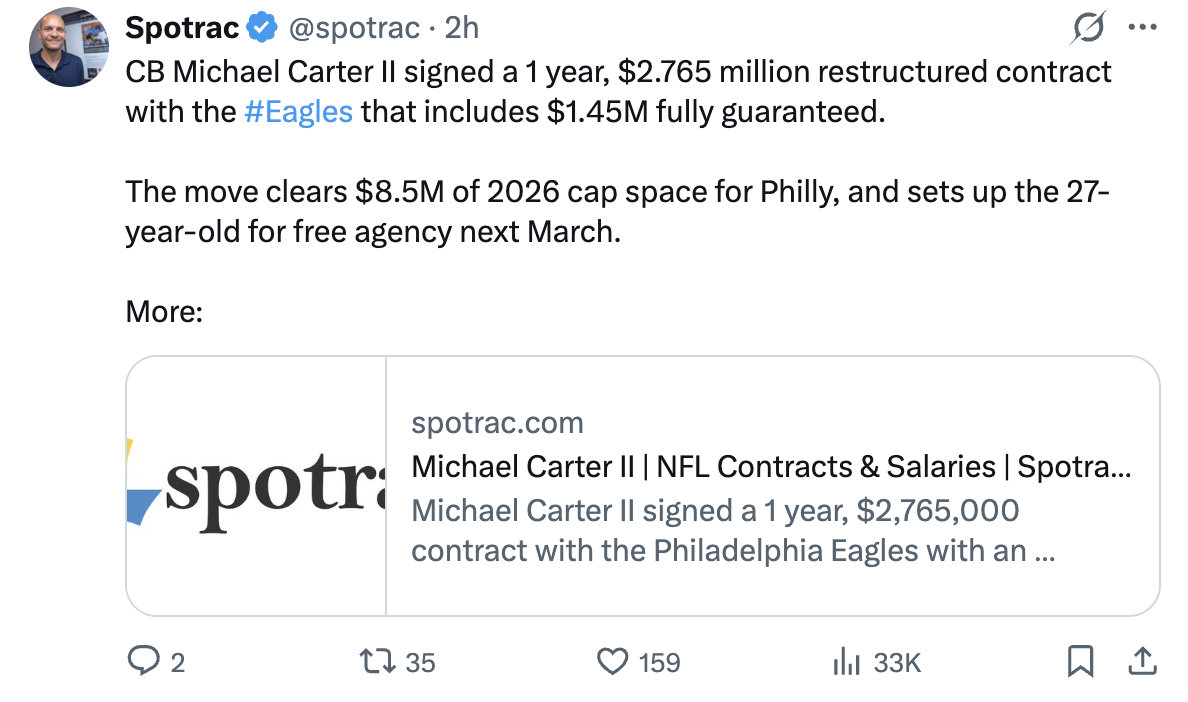Open the spotrac.com domain link in card
Screen dimensions: 1188x702
coord(497,423)
